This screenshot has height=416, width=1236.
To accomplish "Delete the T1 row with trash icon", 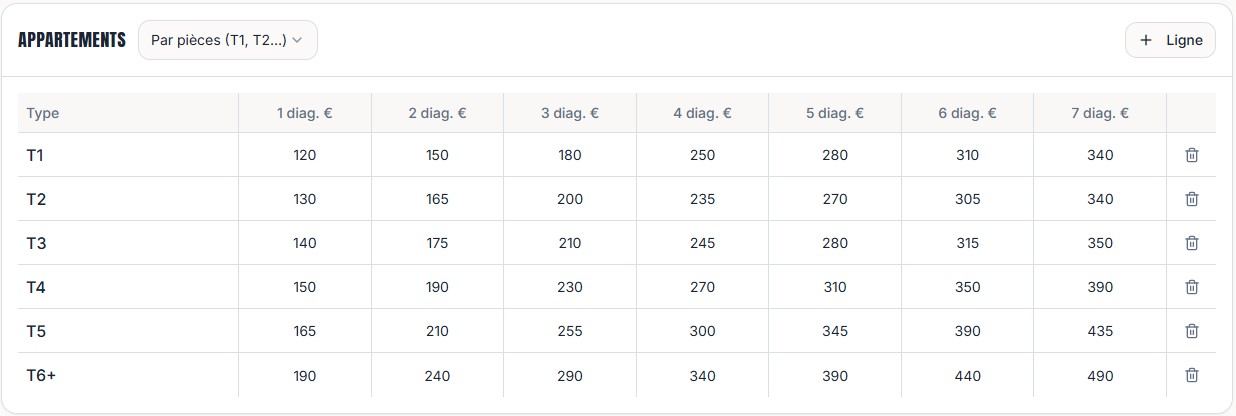I will pos(1191,155).
